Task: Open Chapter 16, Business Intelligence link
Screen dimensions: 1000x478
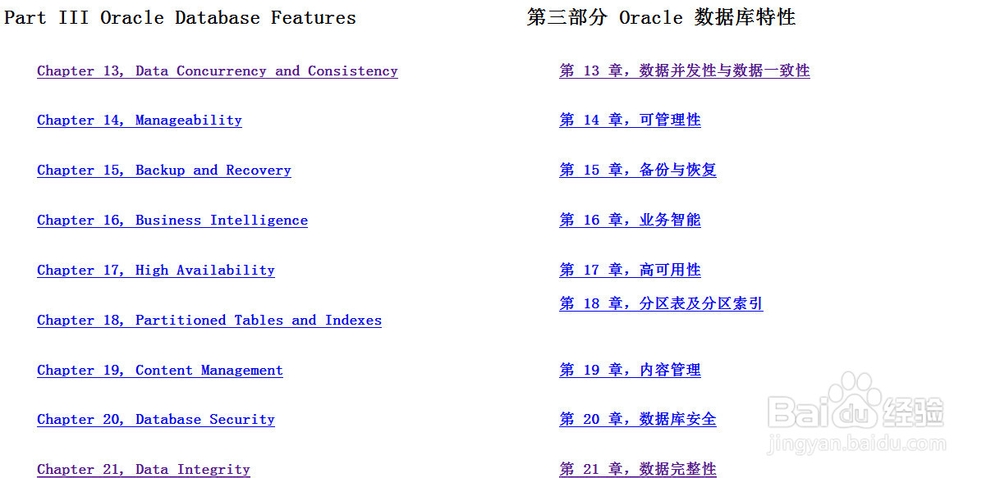Action: pos(172,221)
